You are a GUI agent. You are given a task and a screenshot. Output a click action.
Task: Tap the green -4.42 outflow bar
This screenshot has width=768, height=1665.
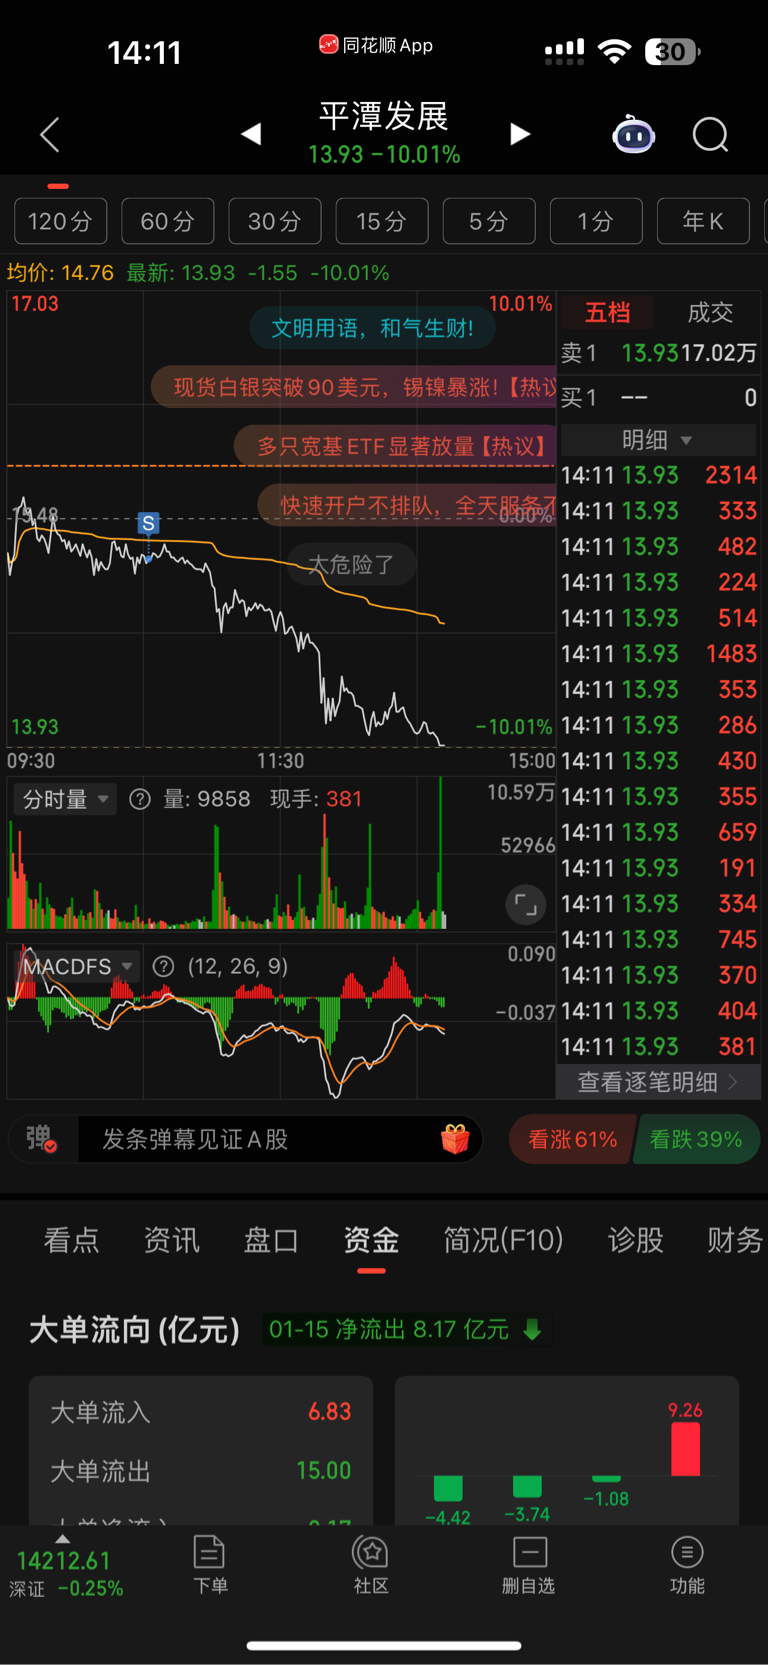coord(448,1488)
